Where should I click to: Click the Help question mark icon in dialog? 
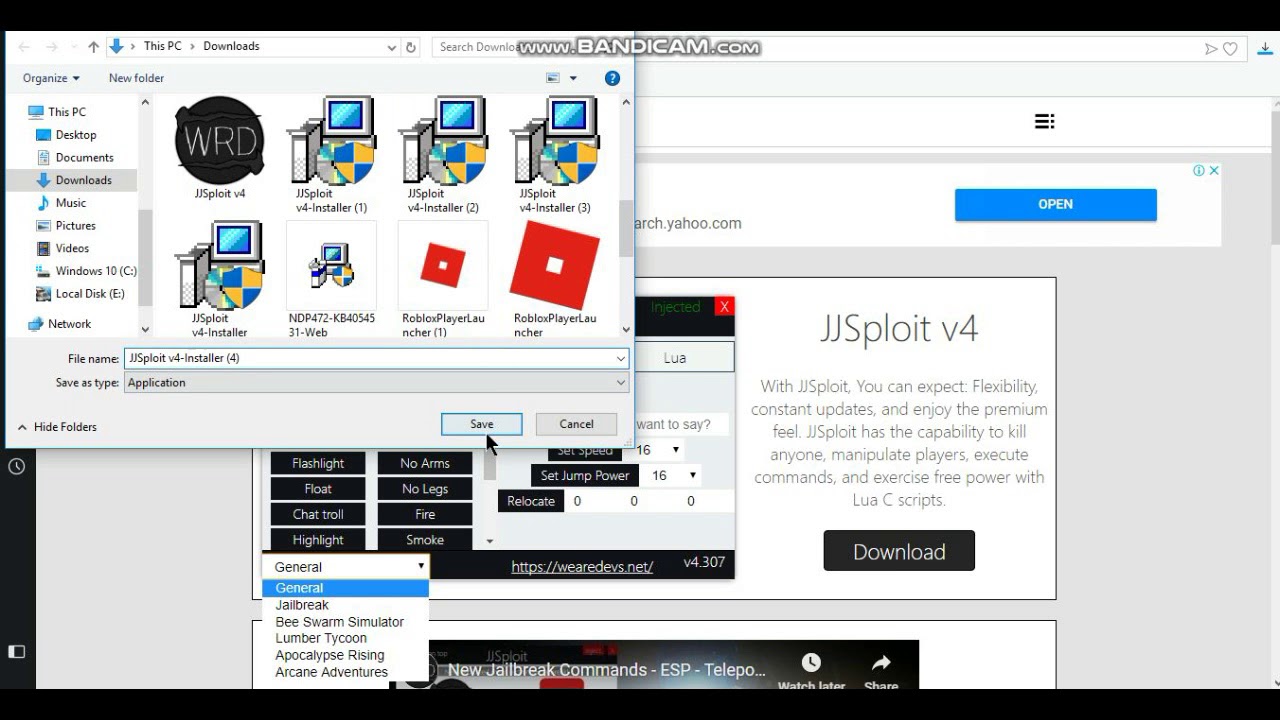click(x=612, y=78)
